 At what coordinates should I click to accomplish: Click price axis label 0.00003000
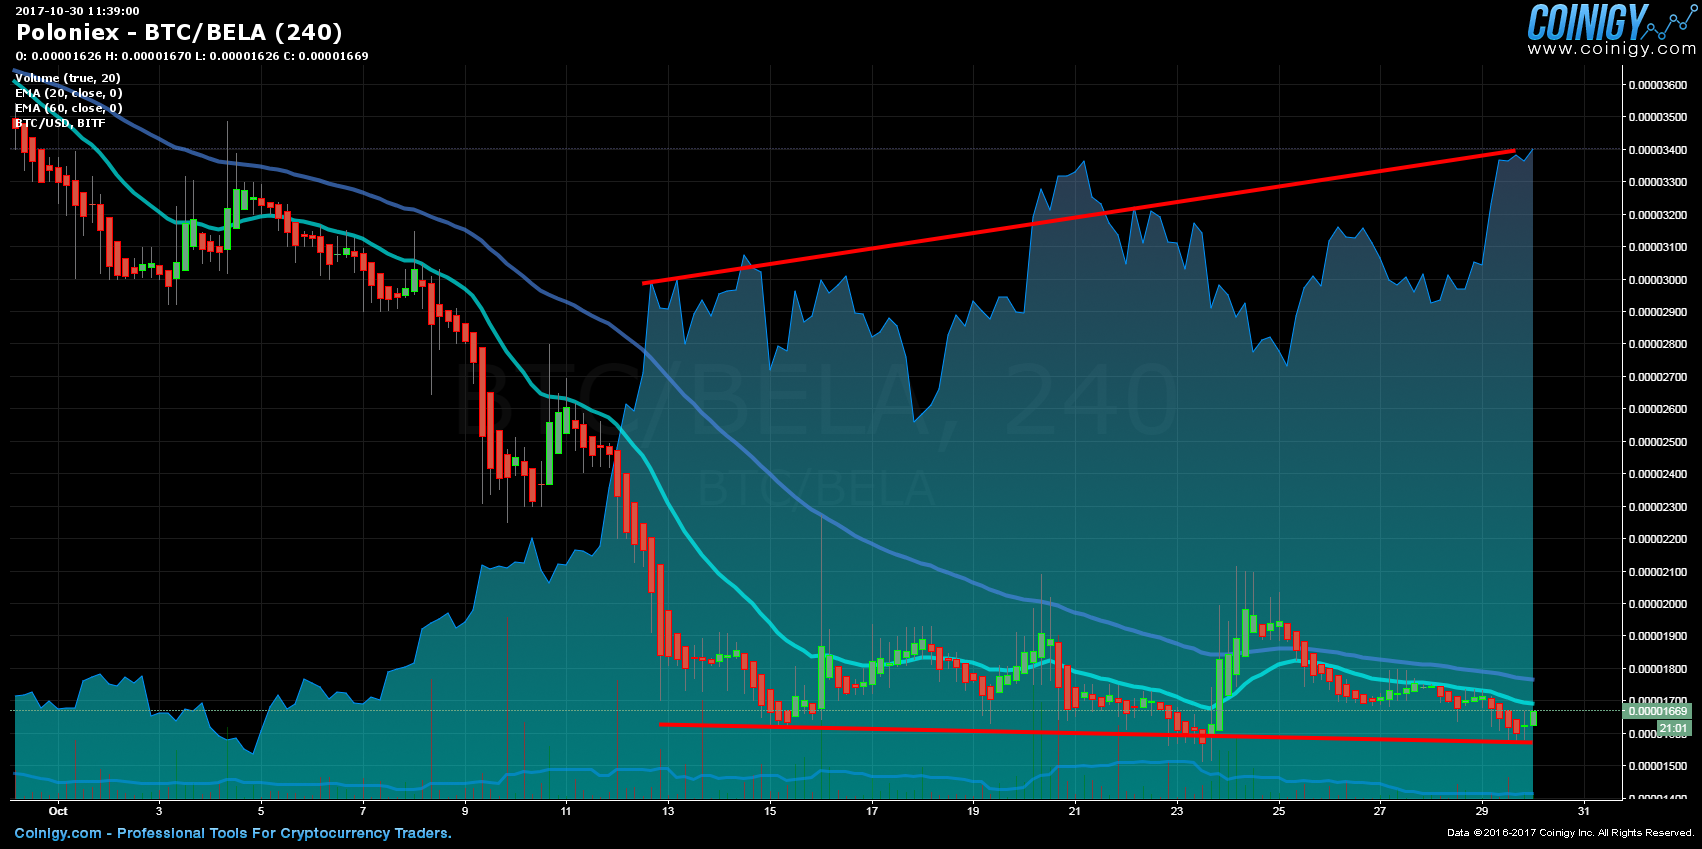[x=1658, y=280]
